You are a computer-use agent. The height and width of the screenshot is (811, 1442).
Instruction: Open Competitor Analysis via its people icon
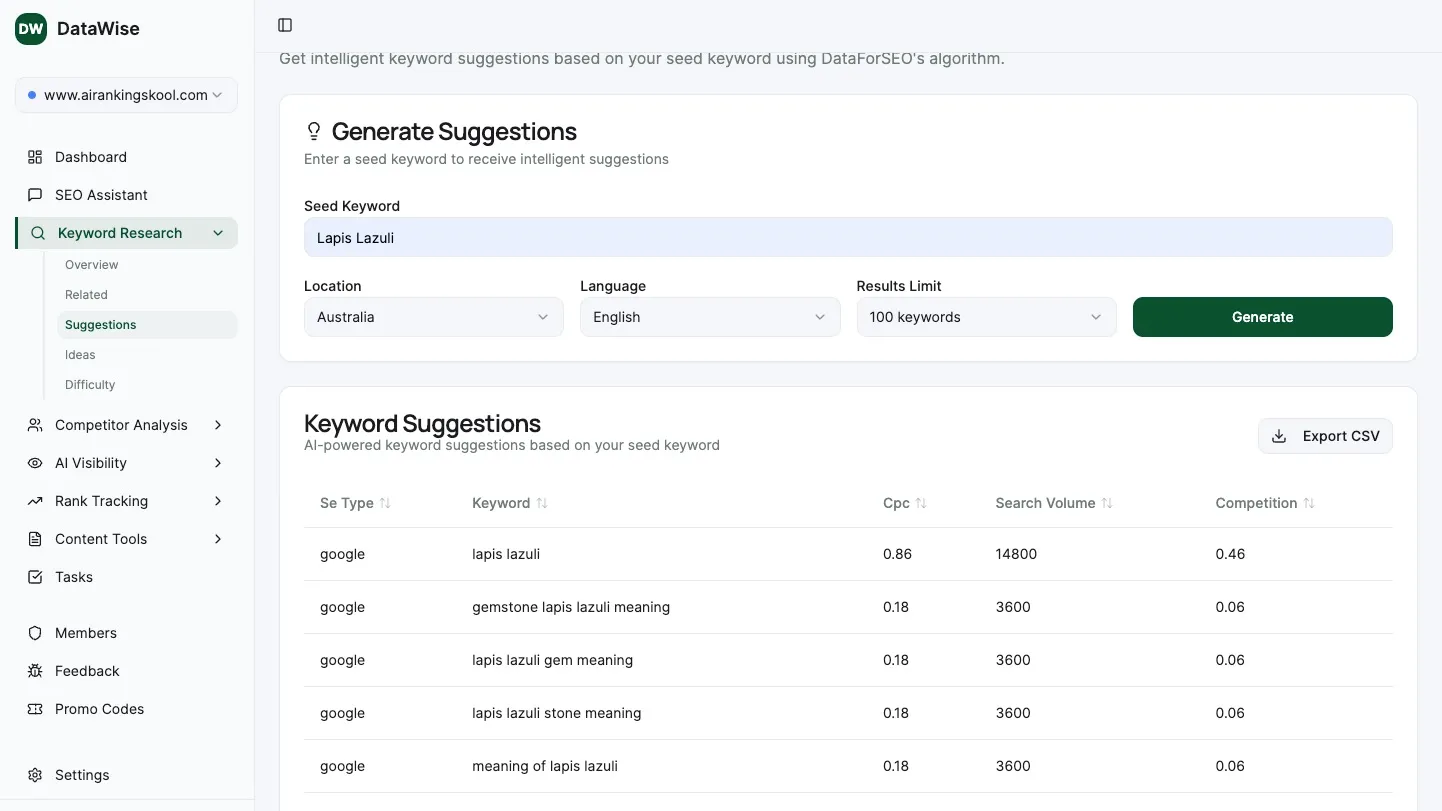pos(33,425)
